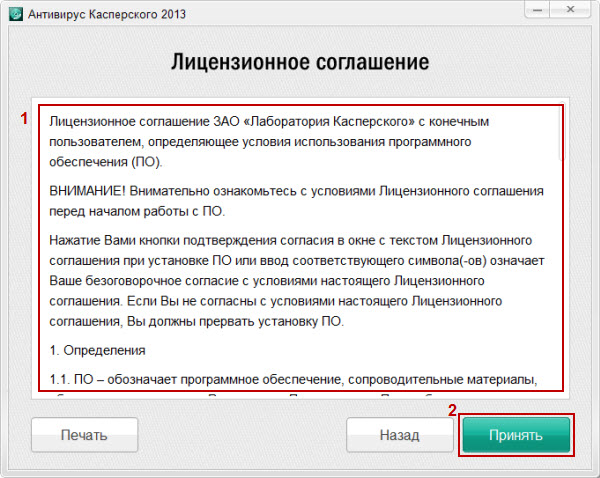This screenshot has height=478, width=600.
Task: Click the window title 'Антивирус Касперского 2013'
Action: click(x=107, y=15)
